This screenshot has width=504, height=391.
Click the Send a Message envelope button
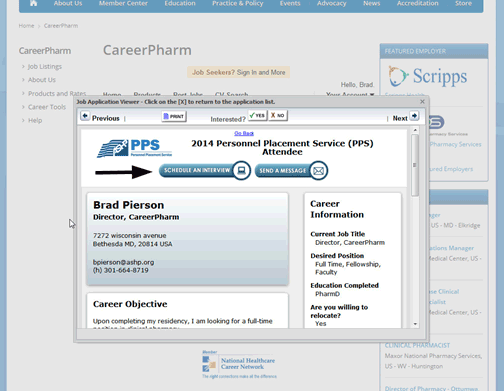(x=291, y=171)
